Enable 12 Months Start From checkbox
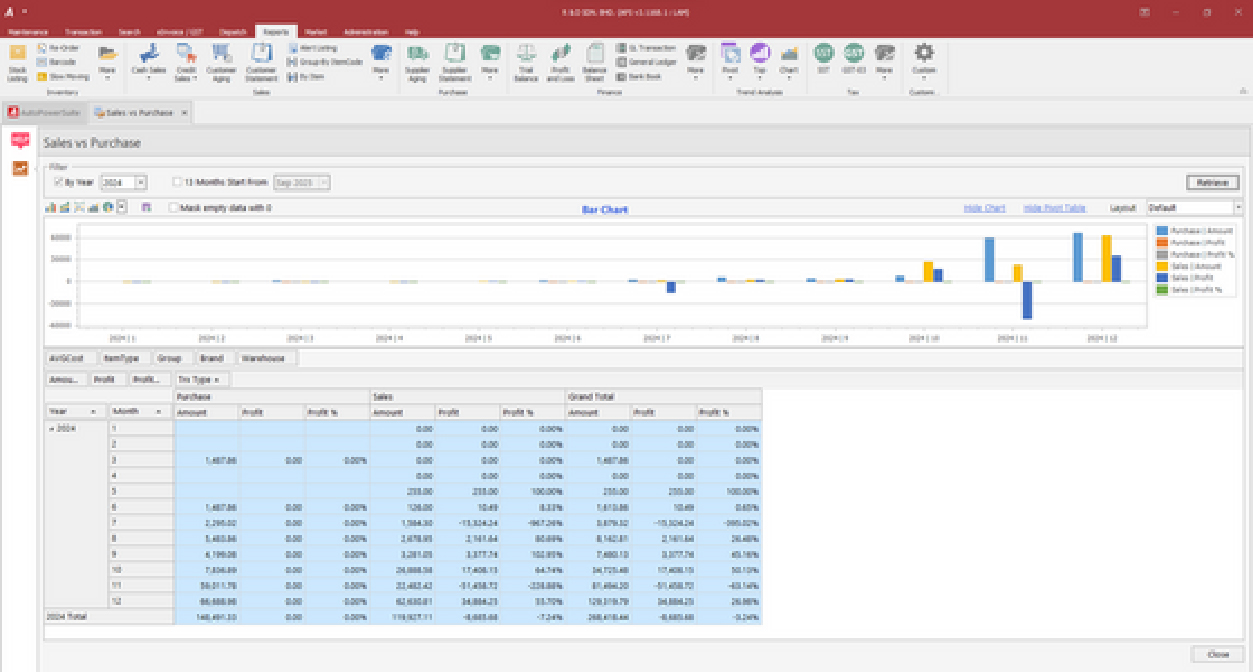 pyautogui.click(x=177, y=182)
